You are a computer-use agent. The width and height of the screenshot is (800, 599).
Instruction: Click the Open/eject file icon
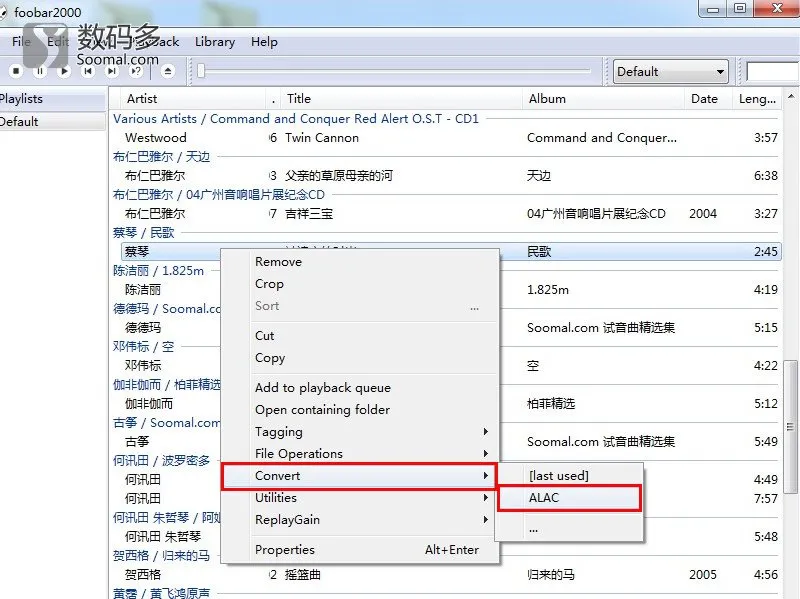(168, 71)
